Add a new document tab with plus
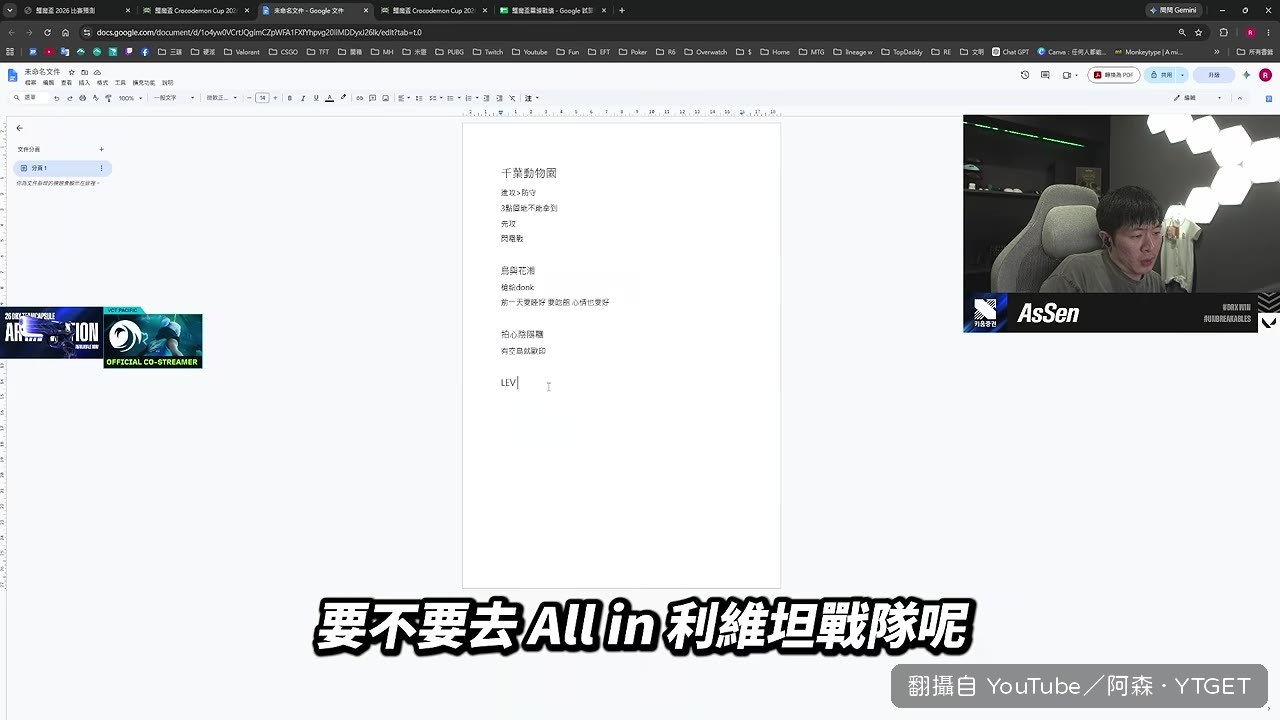Screen dimensions: 1280x720 (x=101, y=149)
